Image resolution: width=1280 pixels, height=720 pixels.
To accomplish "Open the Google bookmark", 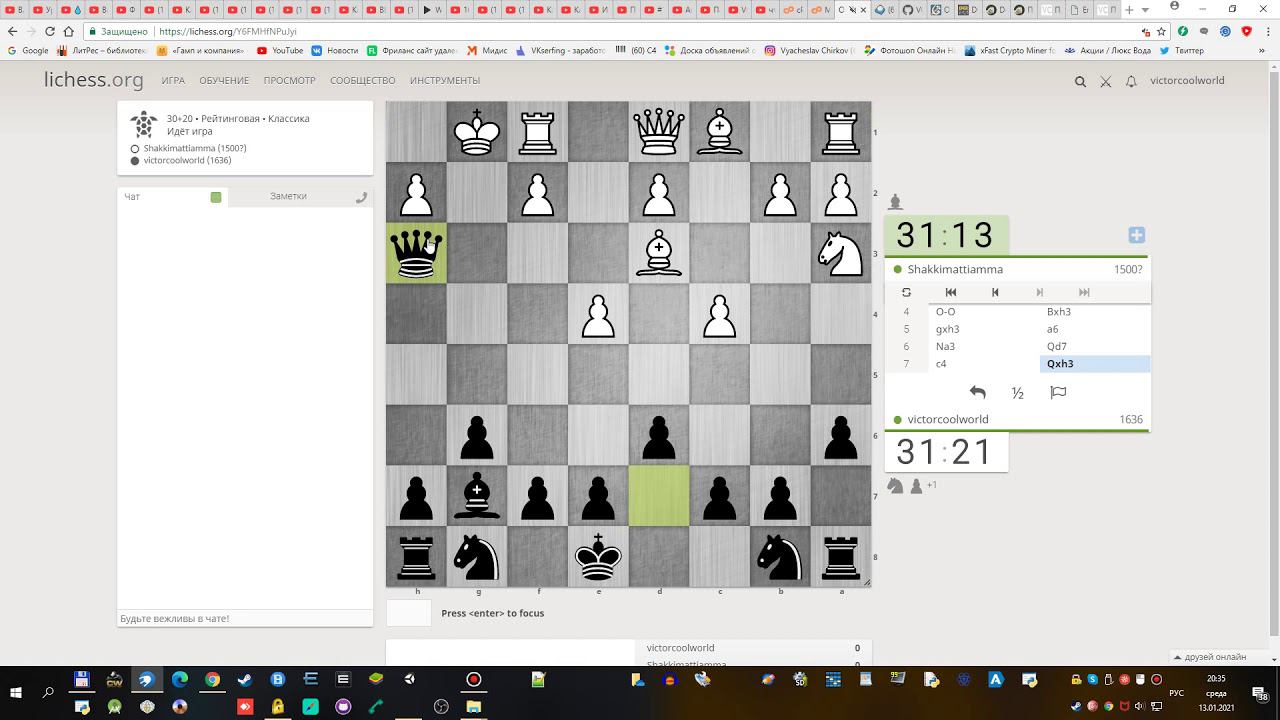I will [x=28, y=50].
